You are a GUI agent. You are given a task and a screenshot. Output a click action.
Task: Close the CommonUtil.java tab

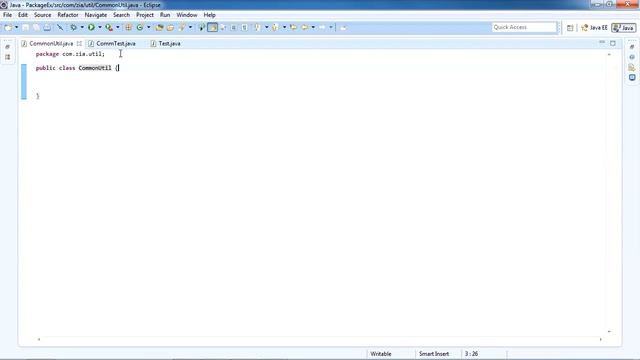79,43
